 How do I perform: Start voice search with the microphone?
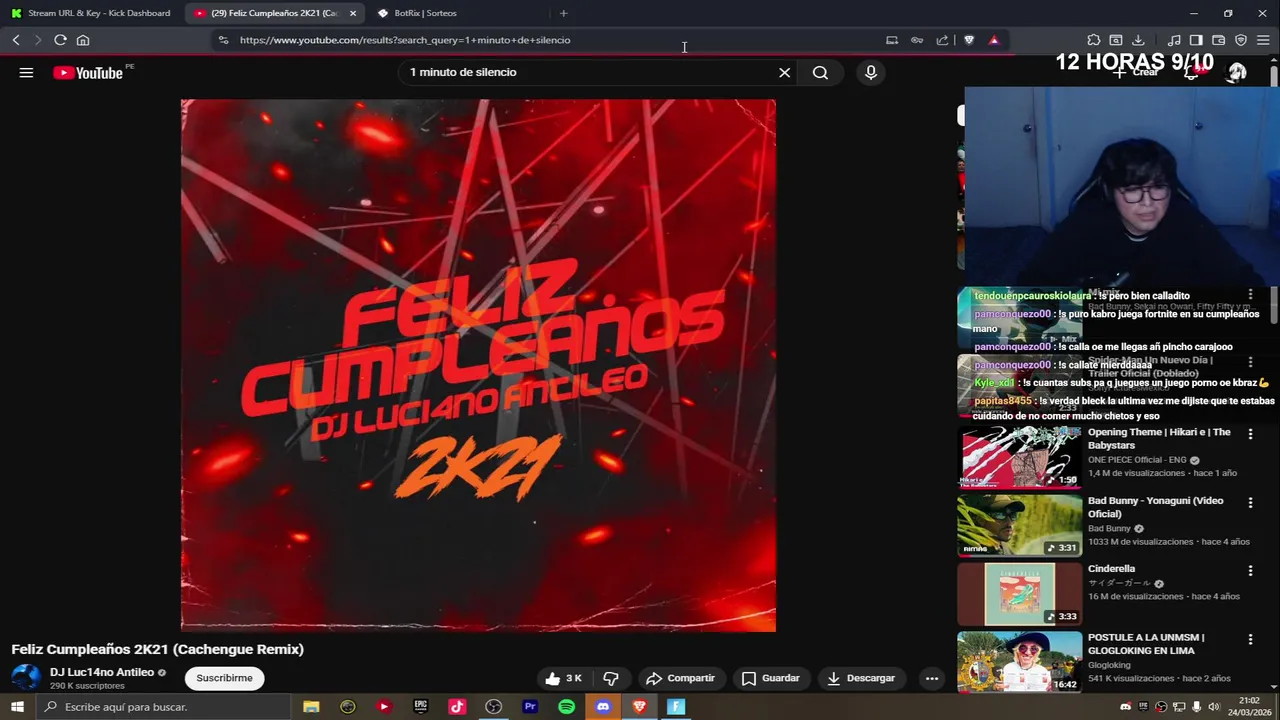click(x=871, y=72)
